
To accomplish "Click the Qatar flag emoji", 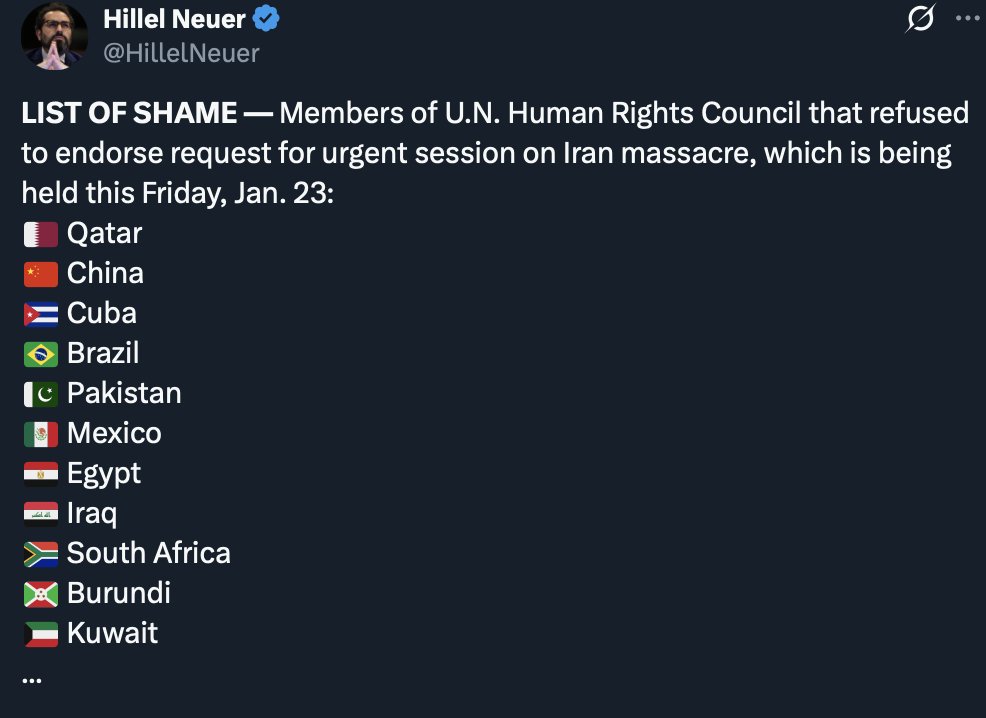I will point(40,234).
